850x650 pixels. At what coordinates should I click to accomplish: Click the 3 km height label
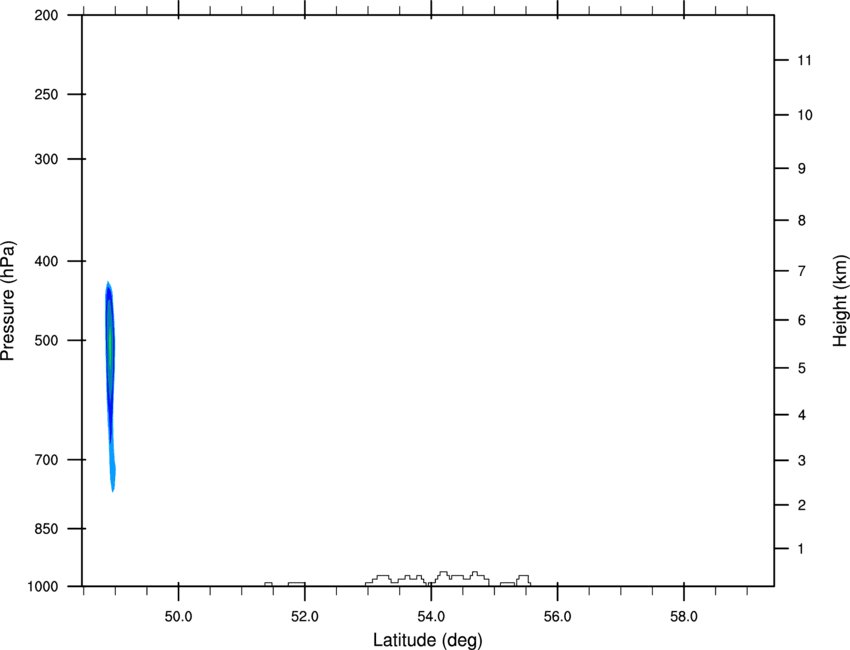click(802, 461)
